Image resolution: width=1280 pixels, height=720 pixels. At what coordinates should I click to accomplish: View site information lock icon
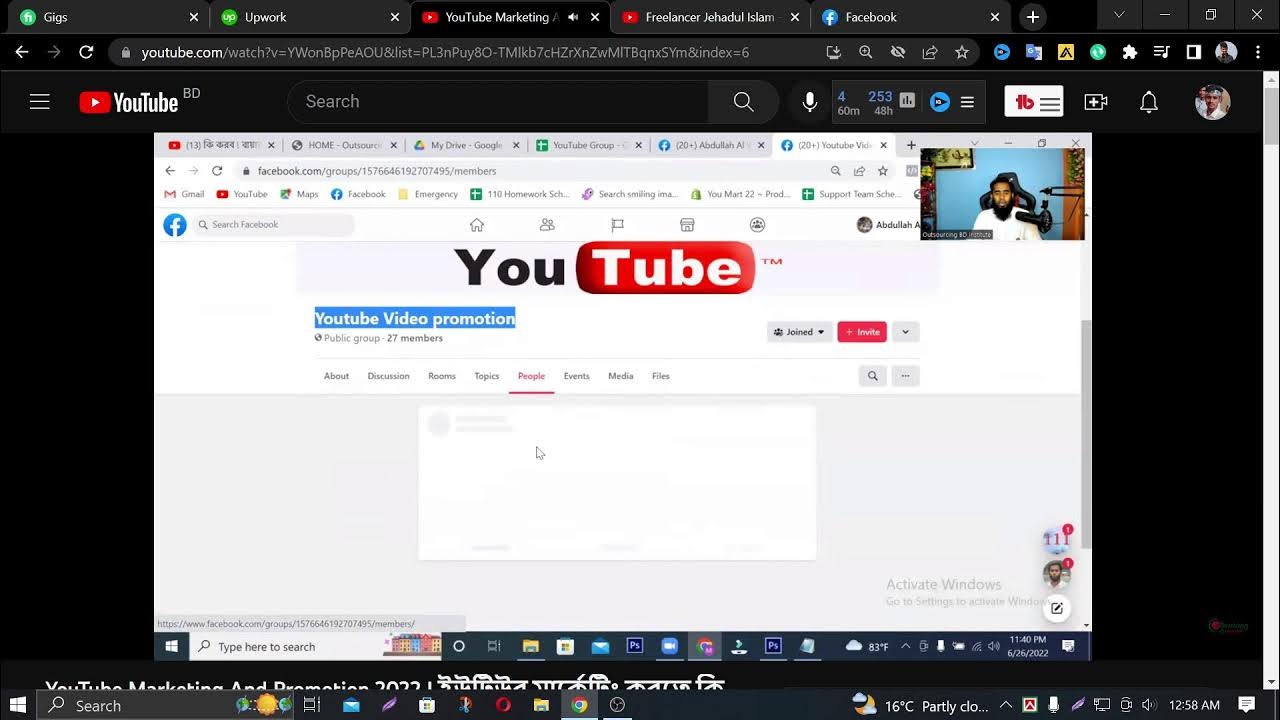[123, 52]
